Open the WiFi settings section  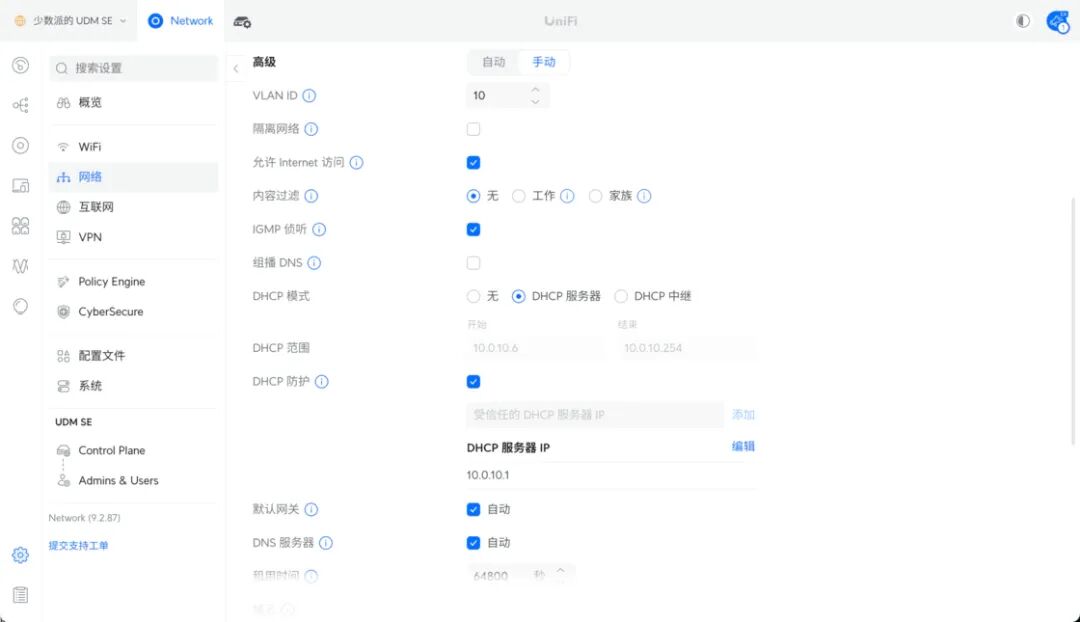click(134, 147)
